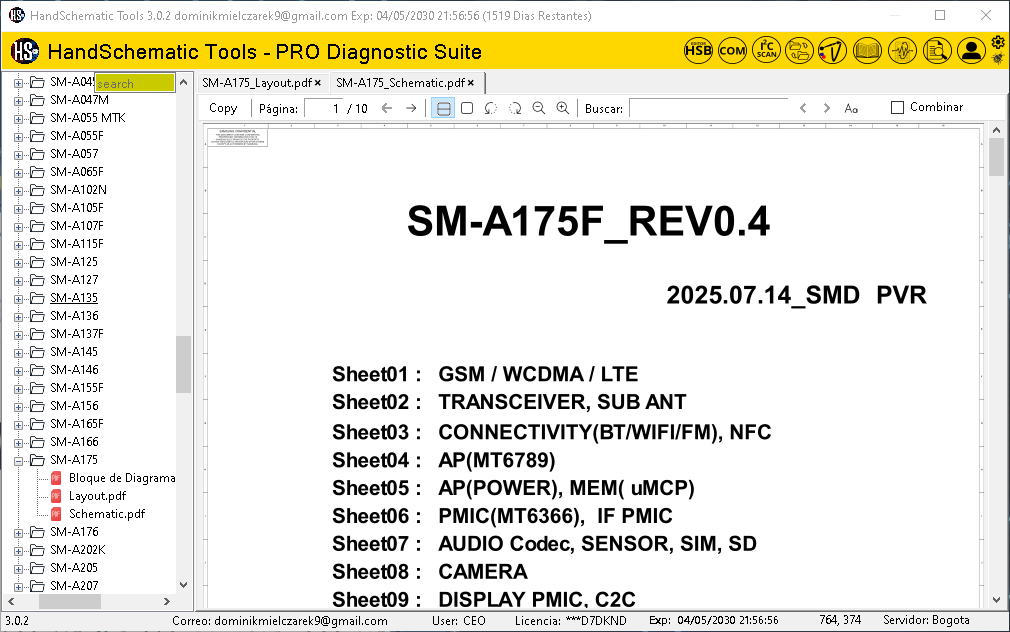Image resolution: width=1010 pixels, height=632 pixels.
Task: Open the waveform signal icon
Action: pos(902,50)
